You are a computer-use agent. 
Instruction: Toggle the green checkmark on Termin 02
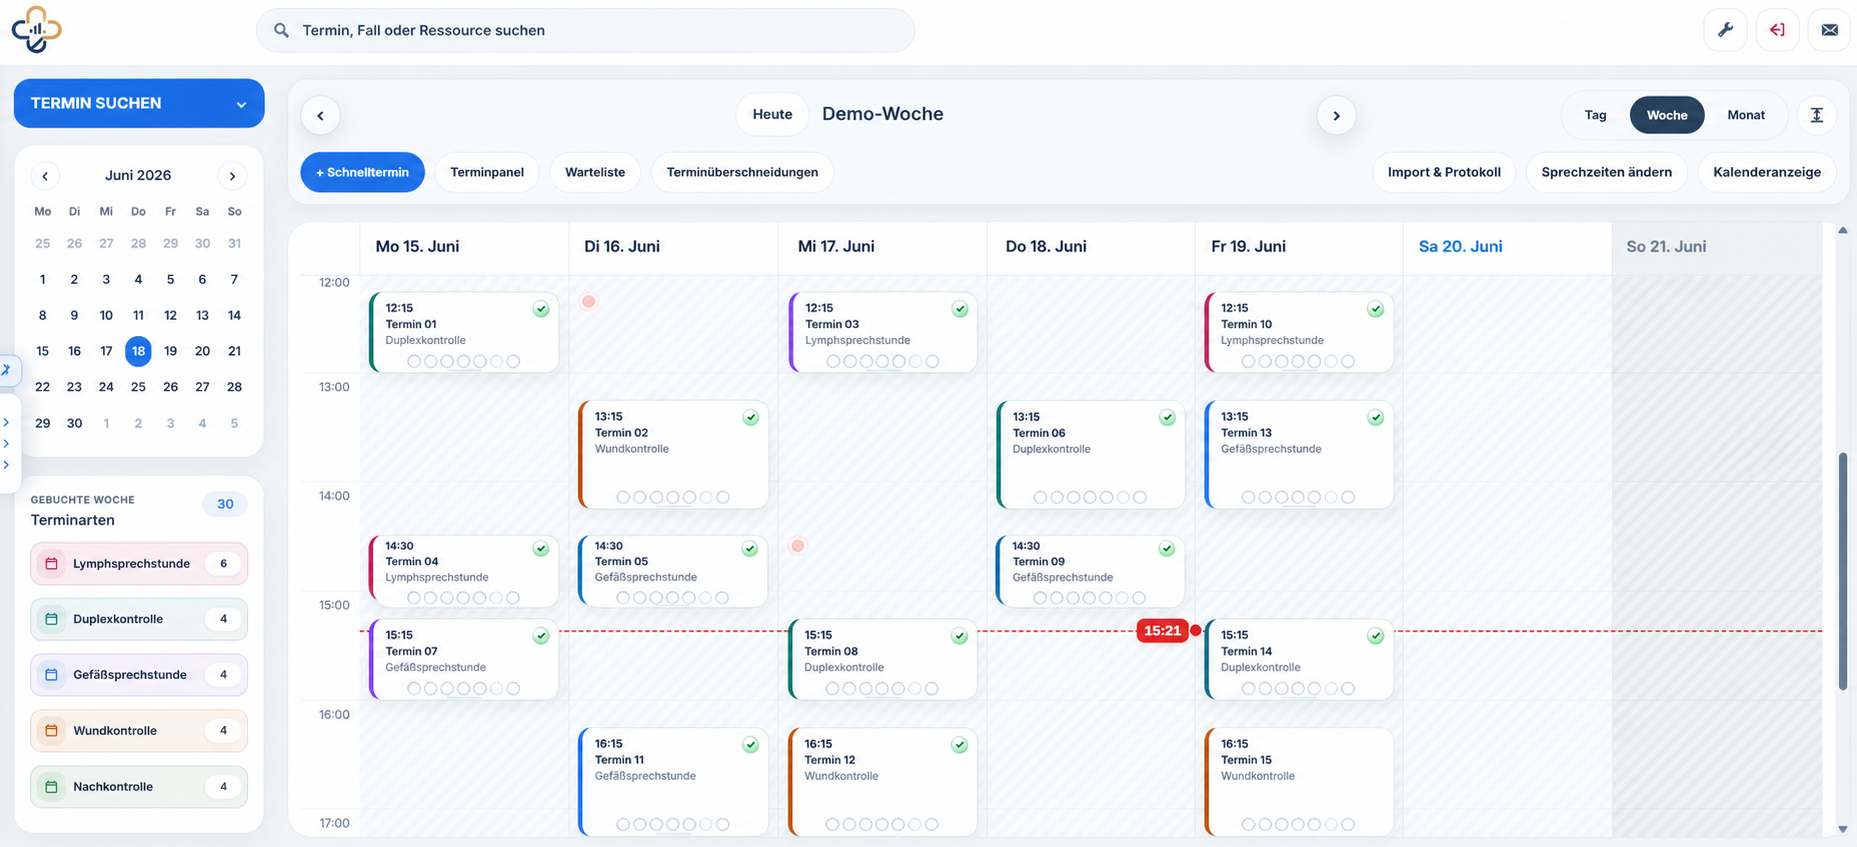point(751,418)
